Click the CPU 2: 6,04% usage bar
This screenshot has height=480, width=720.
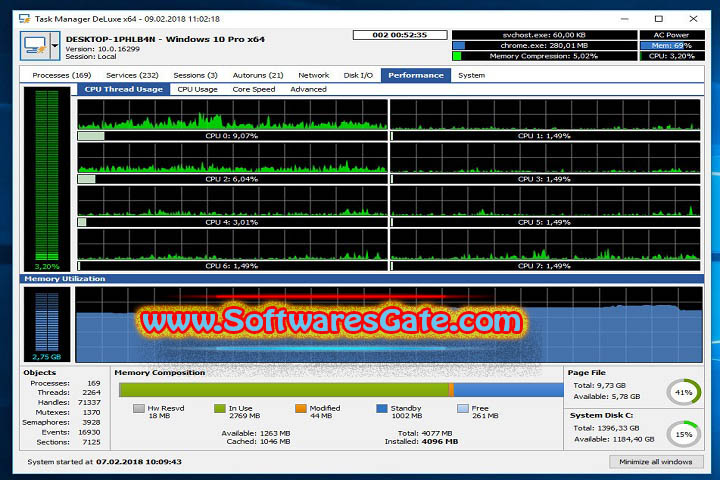pos(232,179)
